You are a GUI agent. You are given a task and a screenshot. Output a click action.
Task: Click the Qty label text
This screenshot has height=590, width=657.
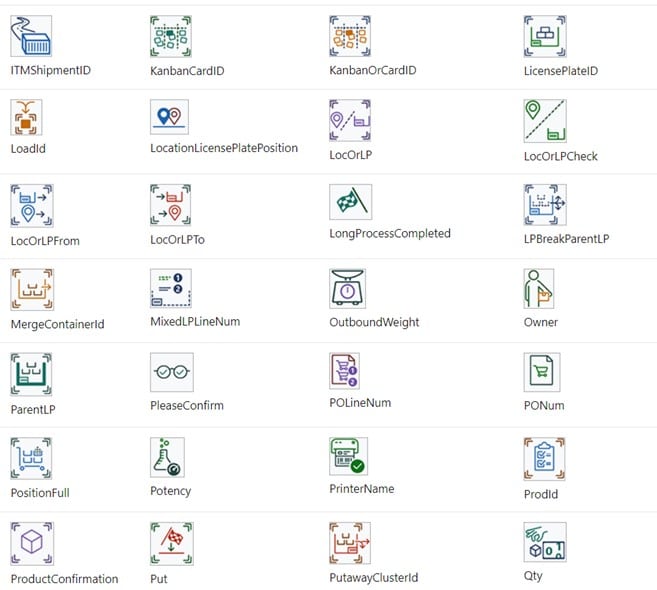click(533, 576)
